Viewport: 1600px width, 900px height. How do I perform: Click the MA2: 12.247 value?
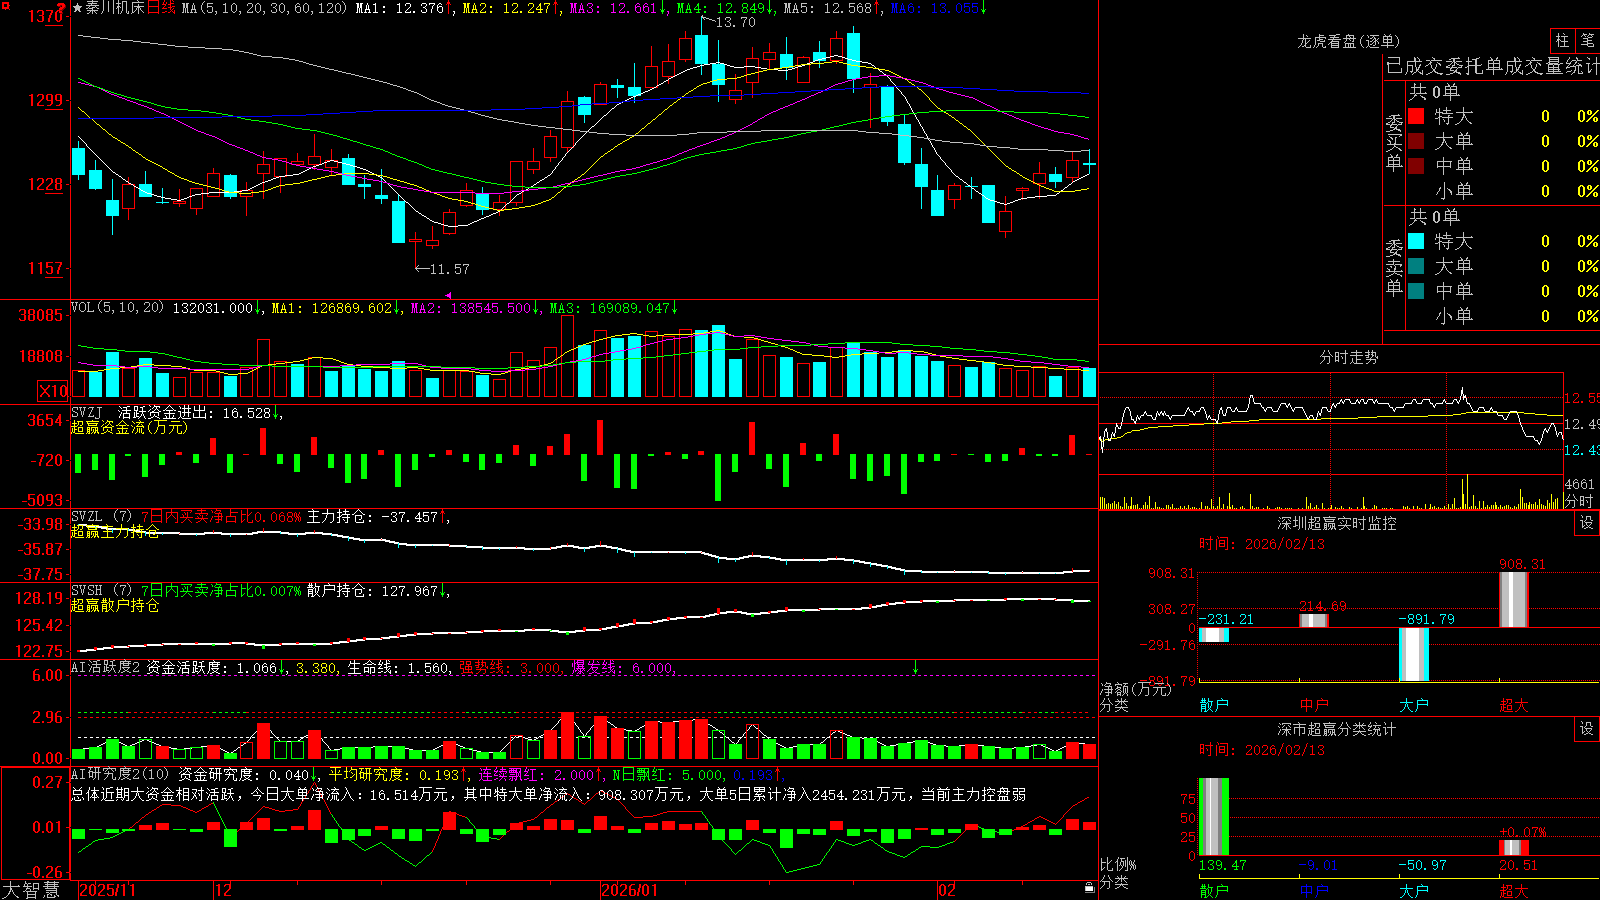click(x=506, y=8)
